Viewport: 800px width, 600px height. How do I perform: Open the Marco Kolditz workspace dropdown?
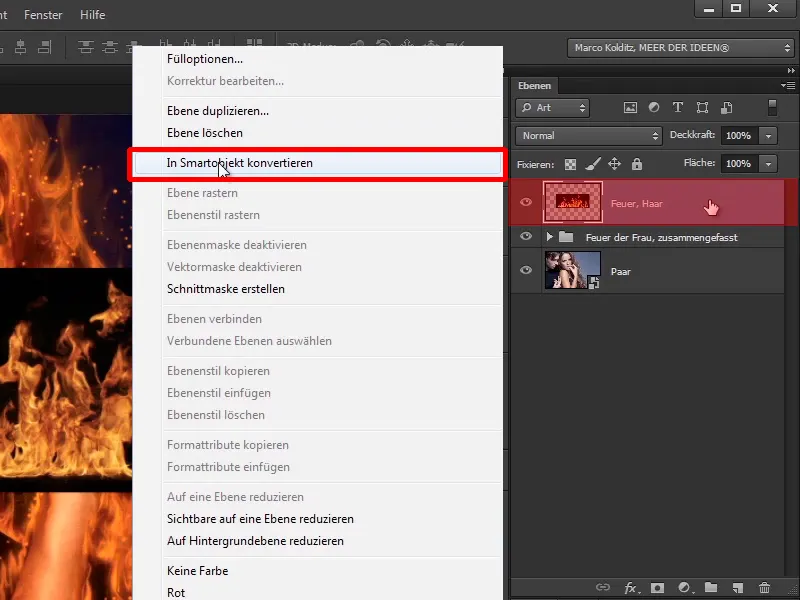coord(681,48)
